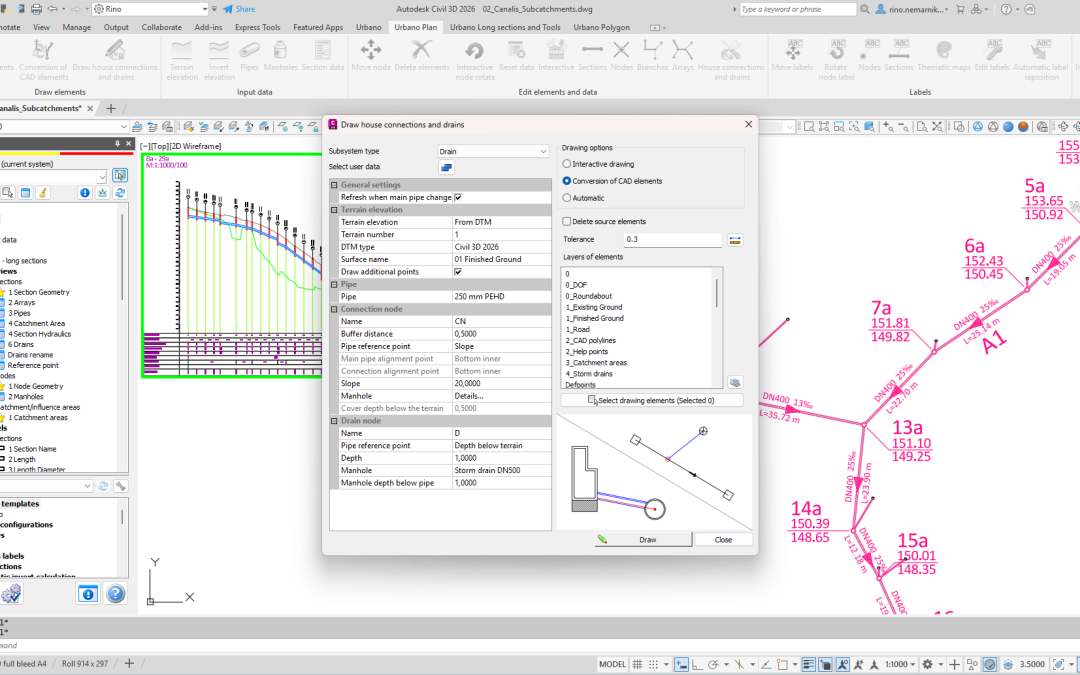Image resolution: width=1080 pixels, height=675 pixels.
Task: Open the Urbano Polygon ribbon tab
Action: [x=601, y=27]
